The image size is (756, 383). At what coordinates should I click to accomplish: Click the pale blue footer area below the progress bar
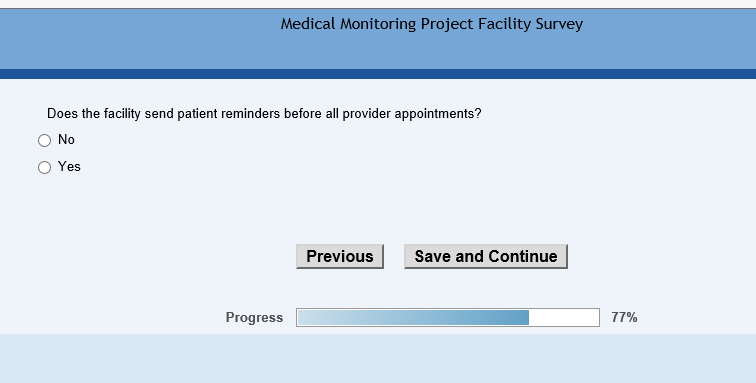point(378,358)
